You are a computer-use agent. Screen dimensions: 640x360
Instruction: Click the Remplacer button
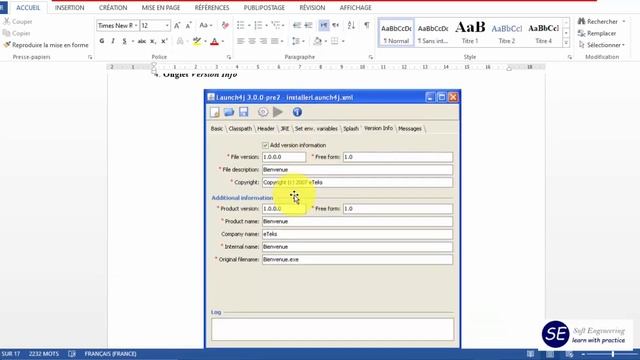[597, 33]
